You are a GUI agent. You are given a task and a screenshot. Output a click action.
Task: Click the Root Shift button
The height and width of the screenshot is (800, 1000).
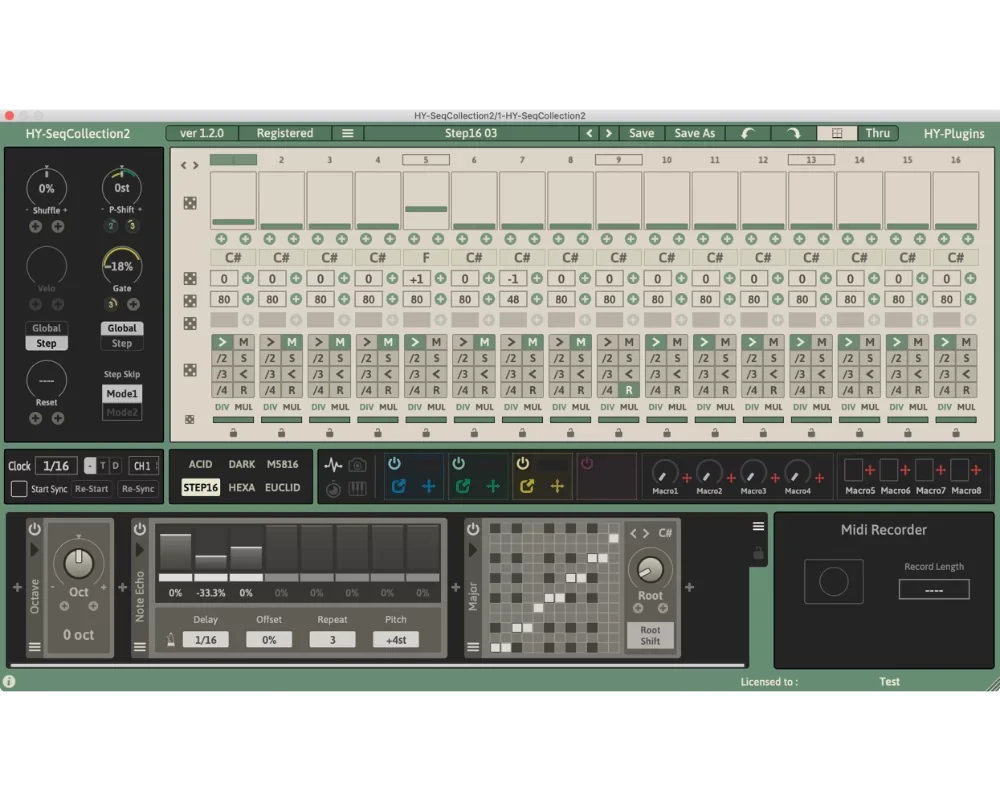pos(650,635)
